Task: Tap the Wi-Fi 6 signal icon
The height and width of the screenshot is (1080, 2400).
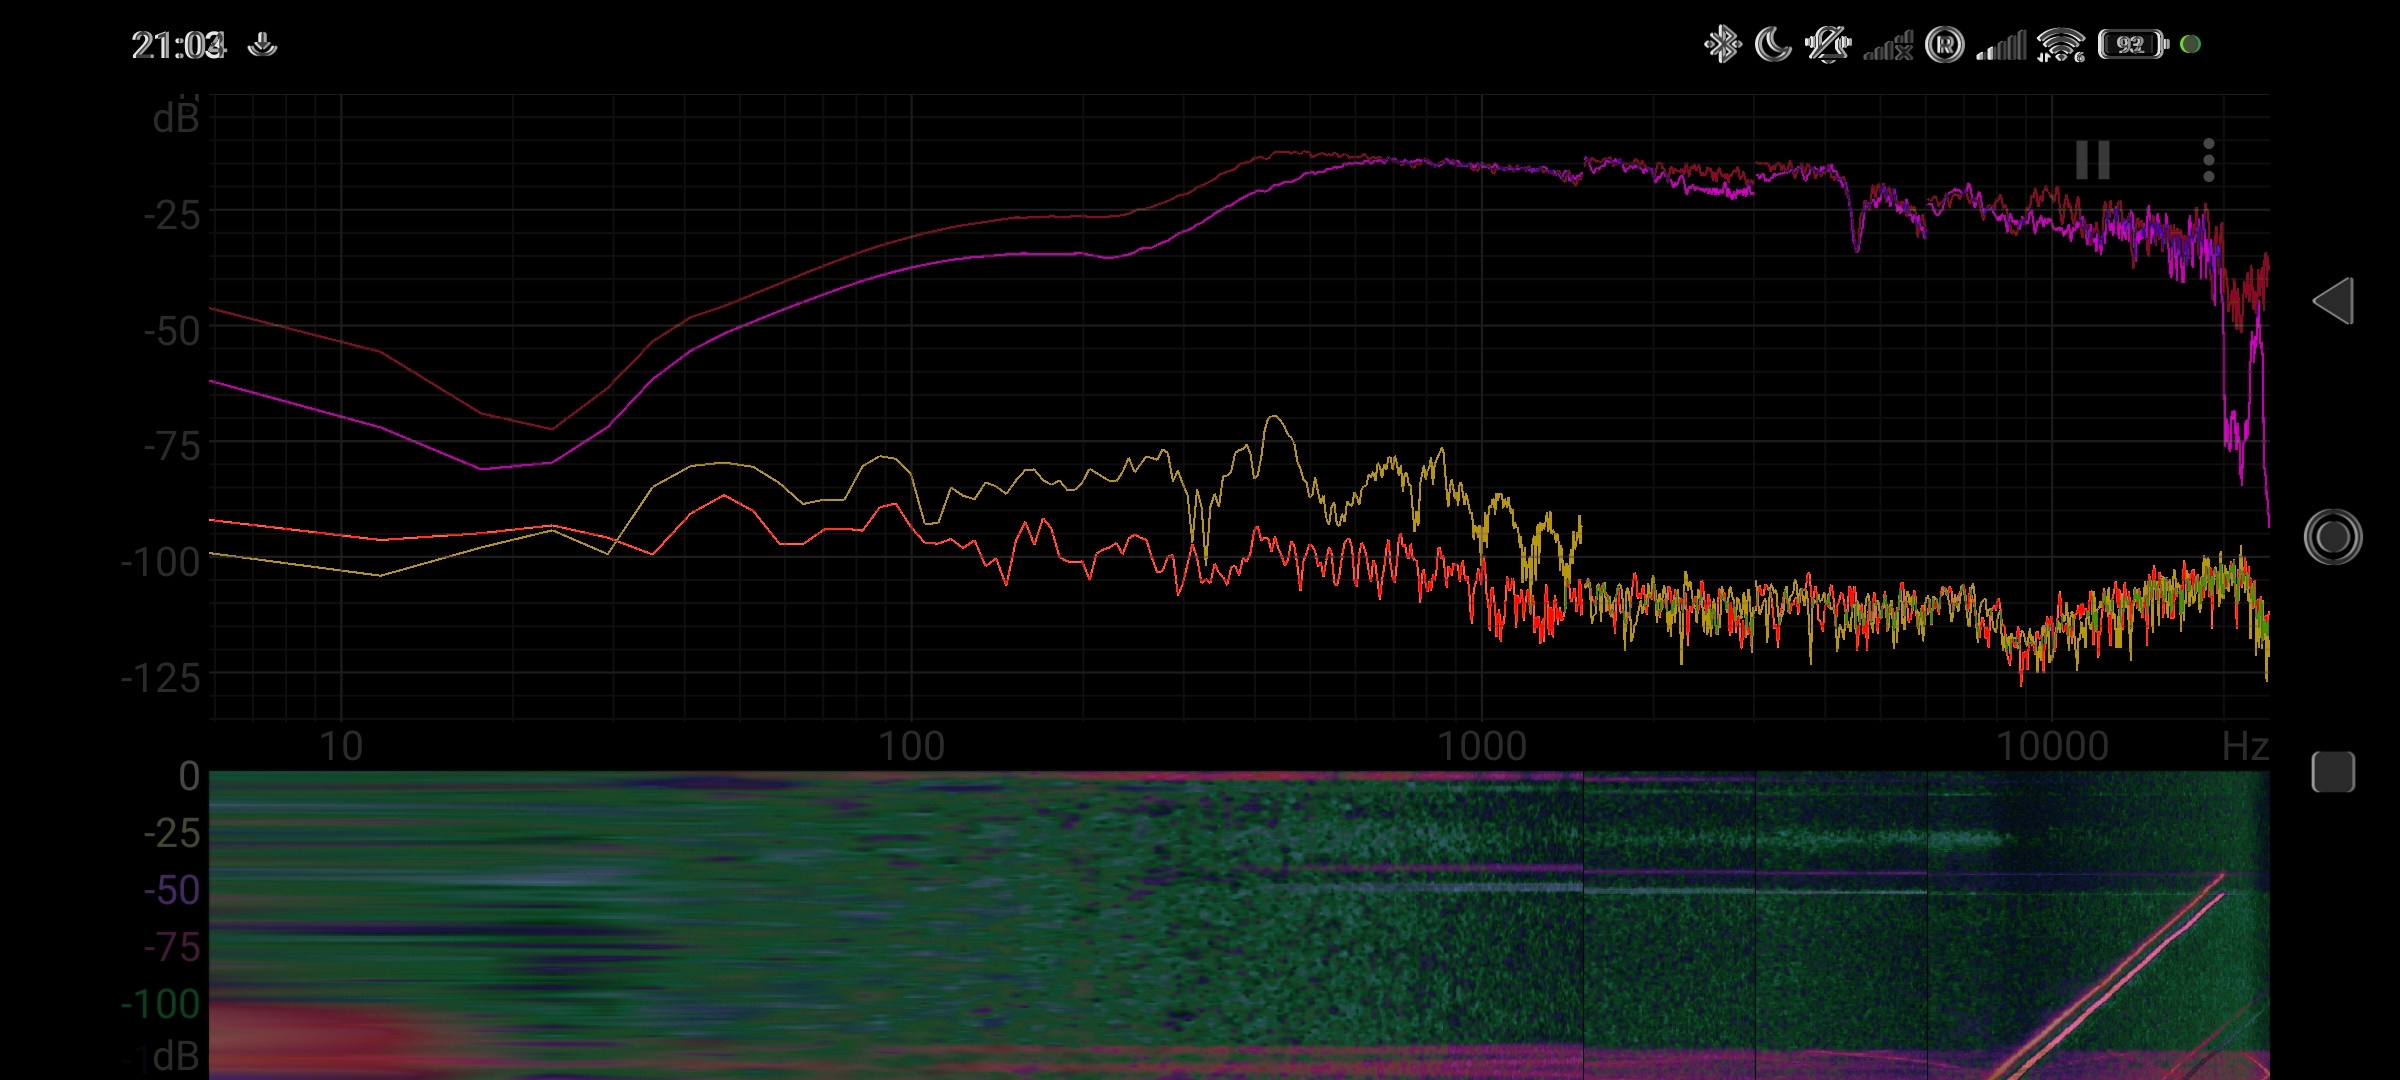Action: coord(2061,45)
